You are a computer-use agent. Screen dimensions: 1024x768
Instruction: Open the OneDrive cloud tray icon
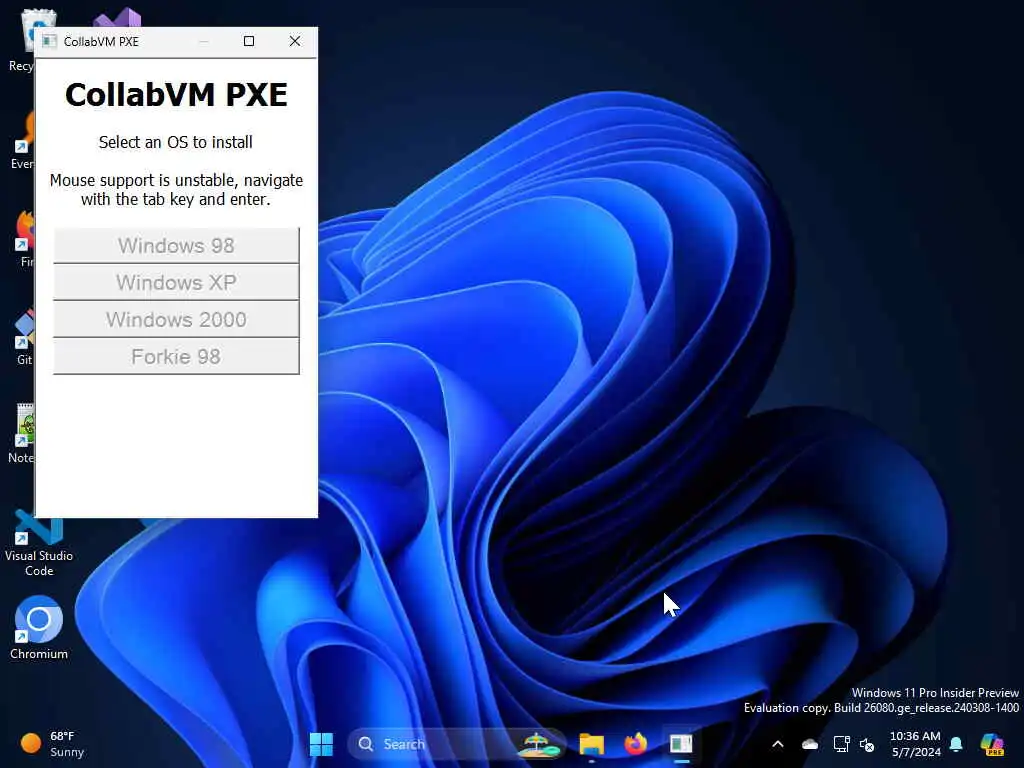point(810,744)
